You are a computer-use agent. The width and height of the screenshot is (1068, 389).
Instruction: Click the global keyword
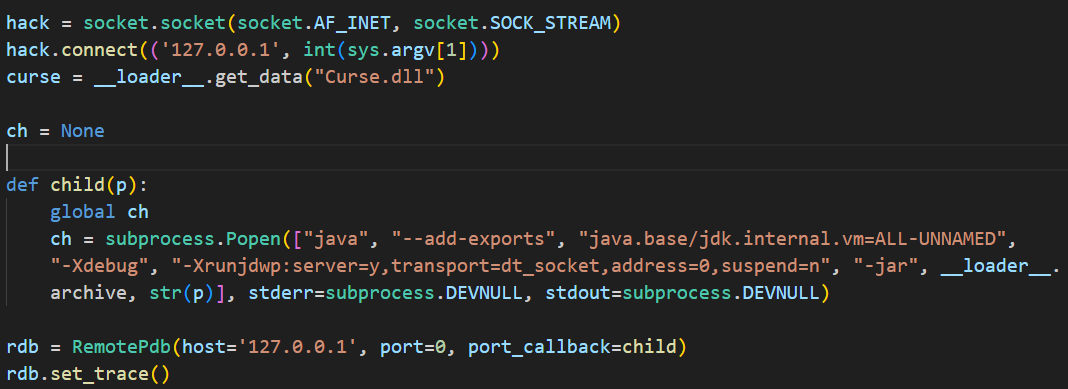click(x=83, y=212)
